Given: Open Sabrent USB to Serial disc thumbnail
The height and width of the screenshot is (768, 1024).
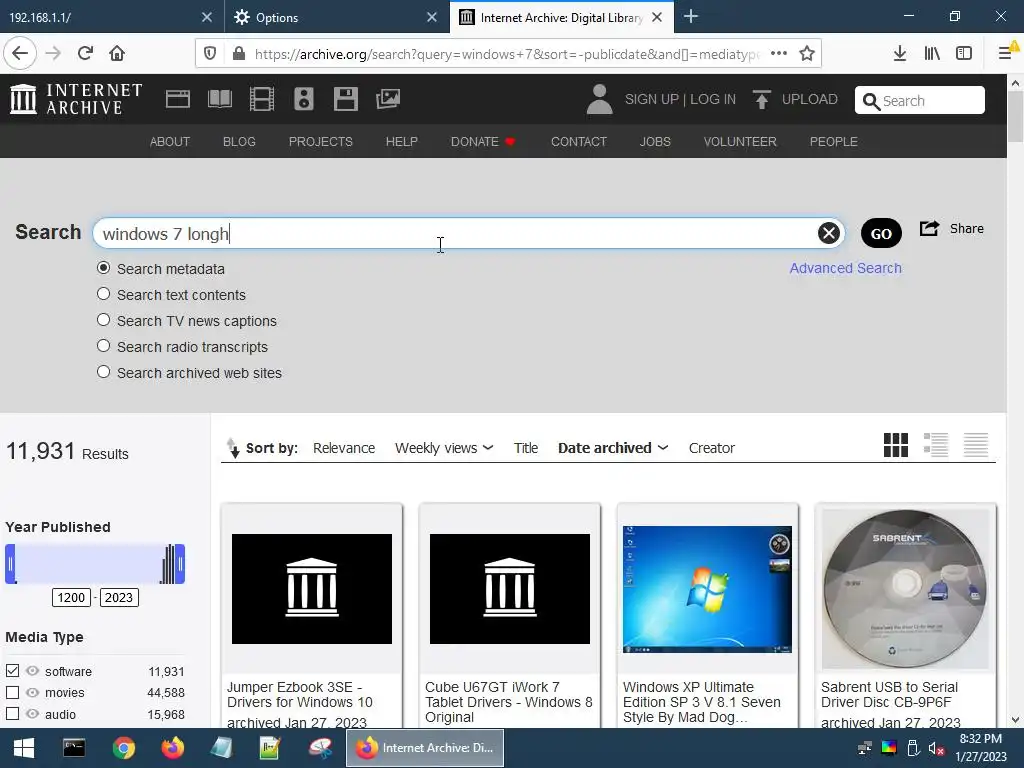Looking at the screenshot, I should (x=905, y=589).
